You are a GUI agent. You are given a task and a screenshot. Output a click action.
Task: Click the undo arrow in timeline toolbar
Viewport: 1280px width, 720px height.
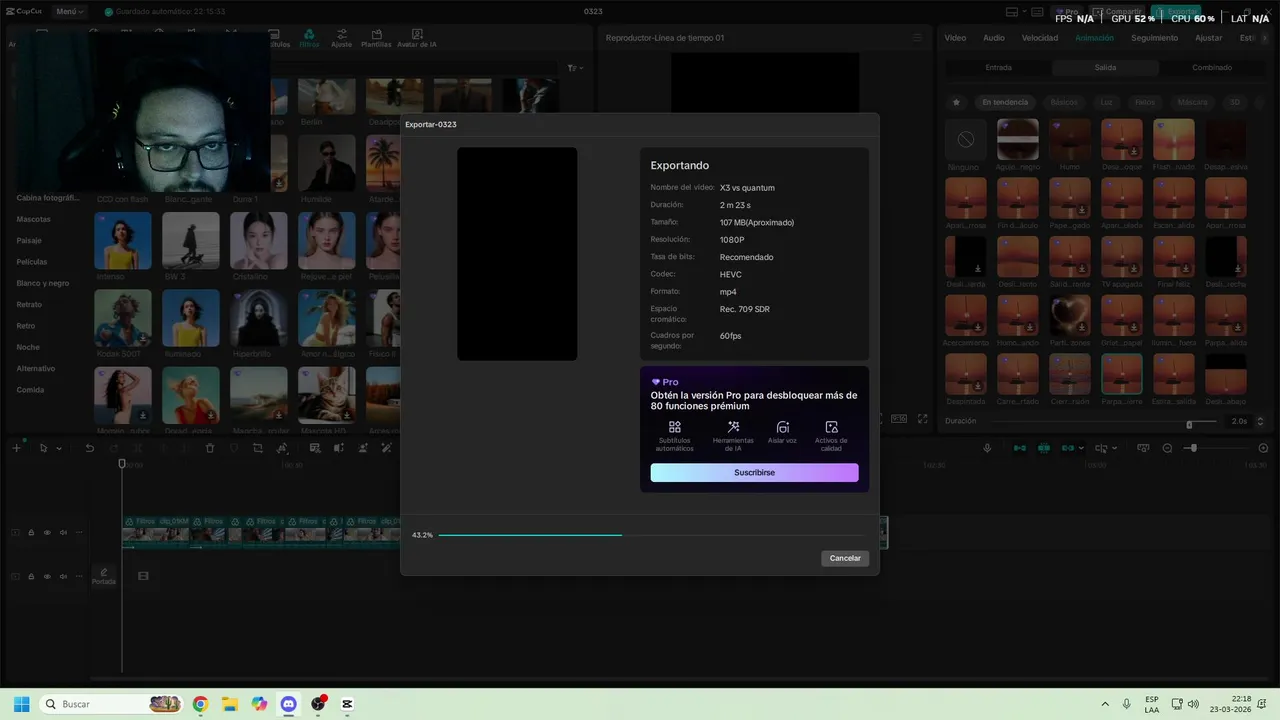click(x=89, y=448)
